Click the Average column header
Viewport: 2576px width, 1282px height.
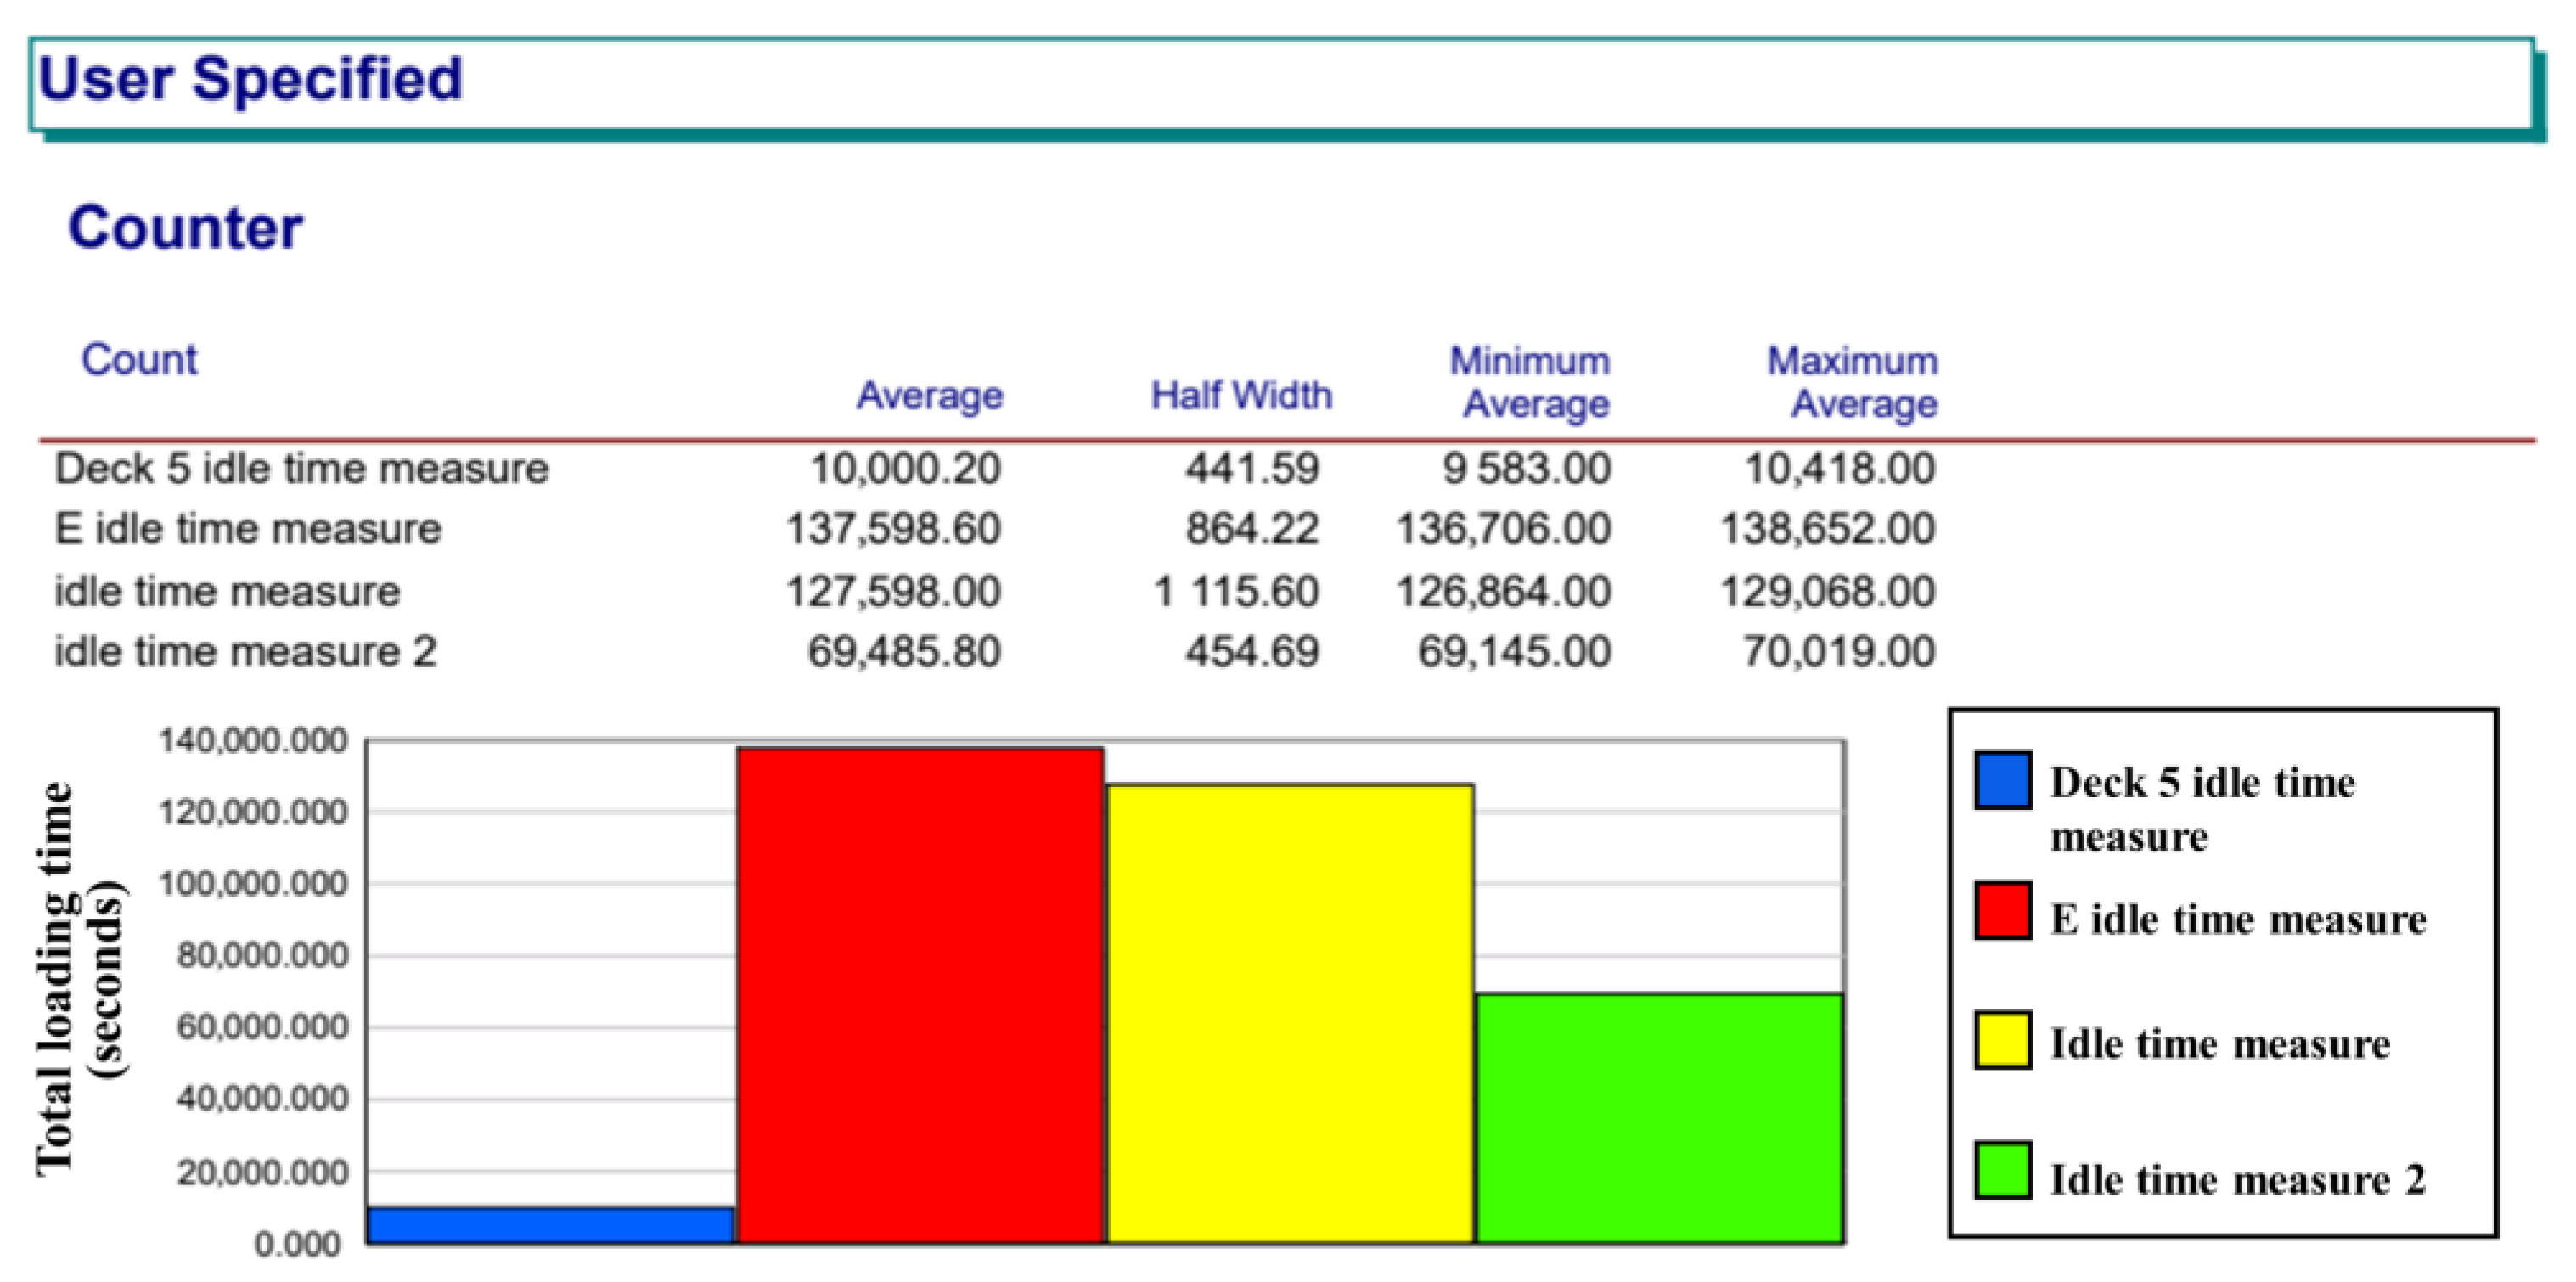tap(929, 396)
